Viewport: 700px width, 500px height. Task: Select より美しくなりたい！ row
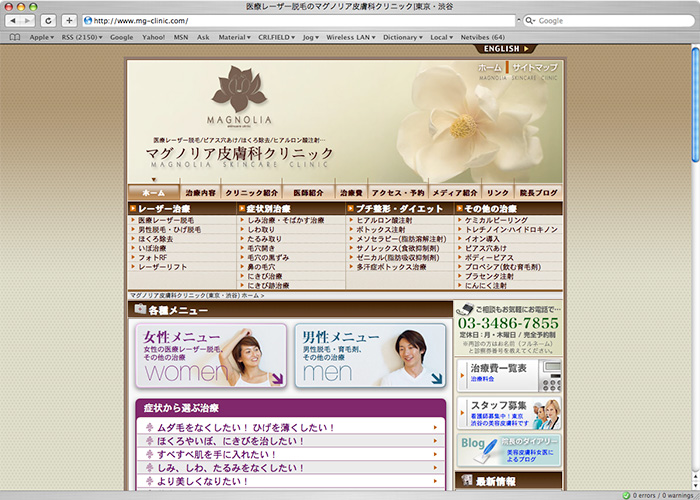291,481
